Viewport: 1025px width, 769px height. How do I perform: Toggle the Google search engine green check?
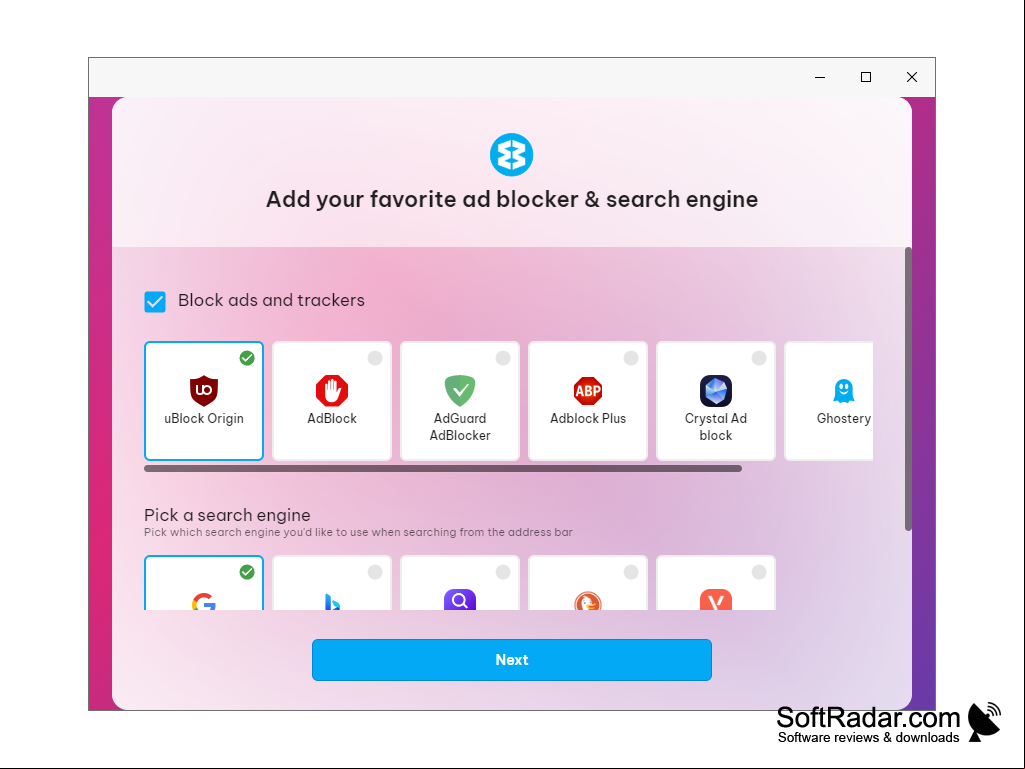246,572
